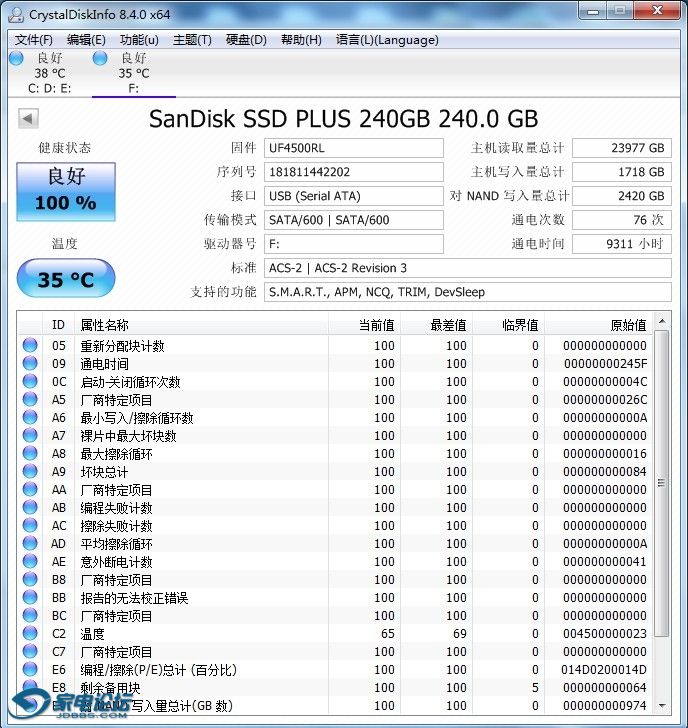Select the row 剩余备用块
The width and height of the screenshot is (688, 728).
[x=336, y=687]
